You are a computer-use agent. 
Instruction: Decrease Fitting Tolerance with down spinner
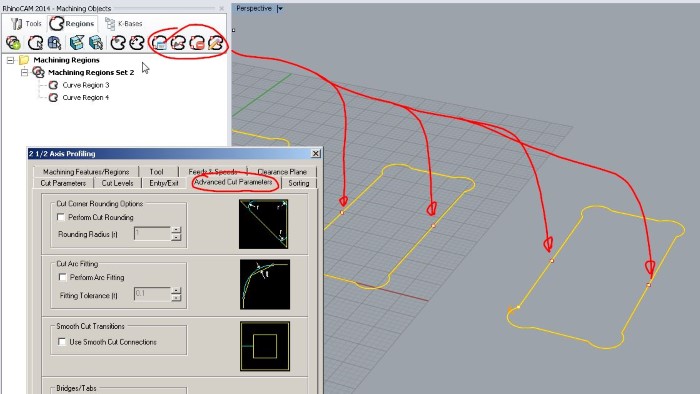[176, 297]
